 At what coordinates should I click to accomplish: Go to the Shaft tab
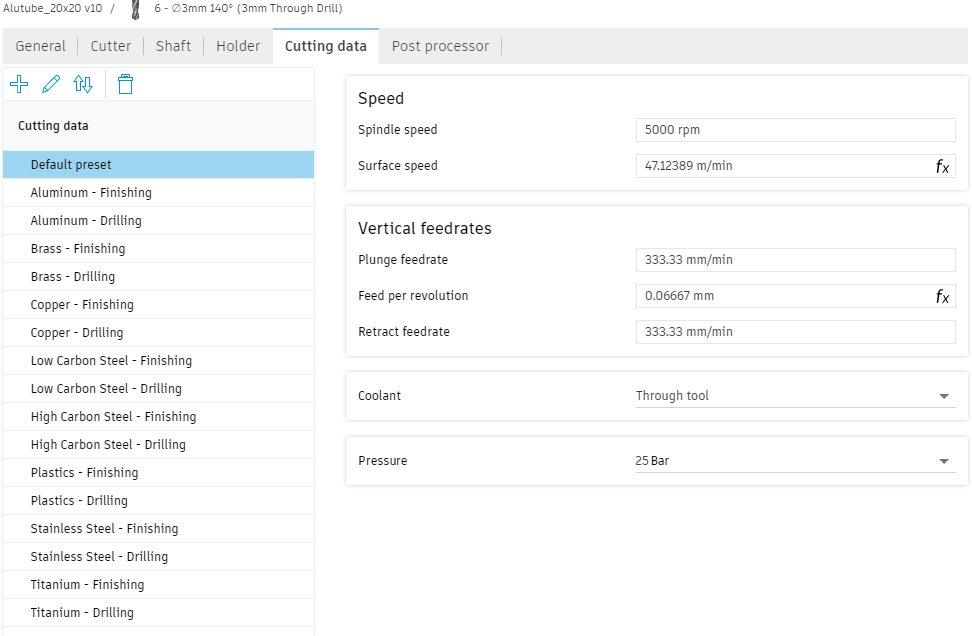pyautogui.click(x=174, y=46)
